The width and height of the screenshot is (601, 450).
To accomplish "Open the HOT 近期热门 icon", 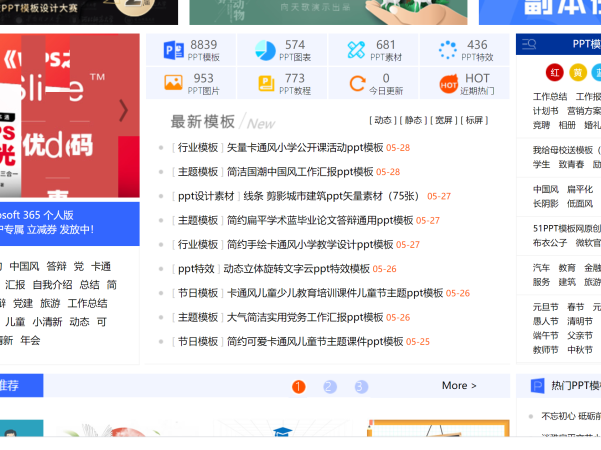I will click(x=448, y=84).
